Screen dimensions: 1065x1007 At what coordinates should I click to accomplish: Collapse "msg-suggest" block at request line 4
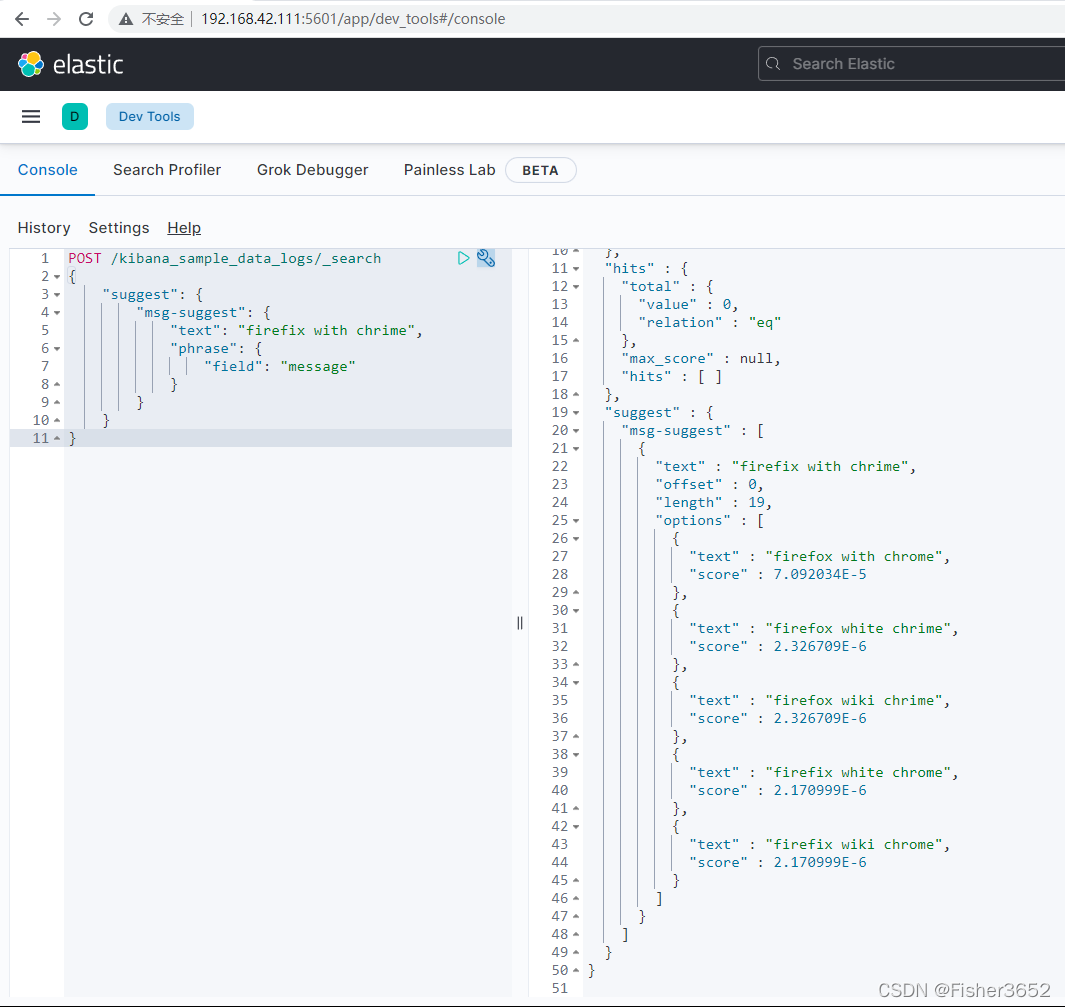tap(57, 313)
